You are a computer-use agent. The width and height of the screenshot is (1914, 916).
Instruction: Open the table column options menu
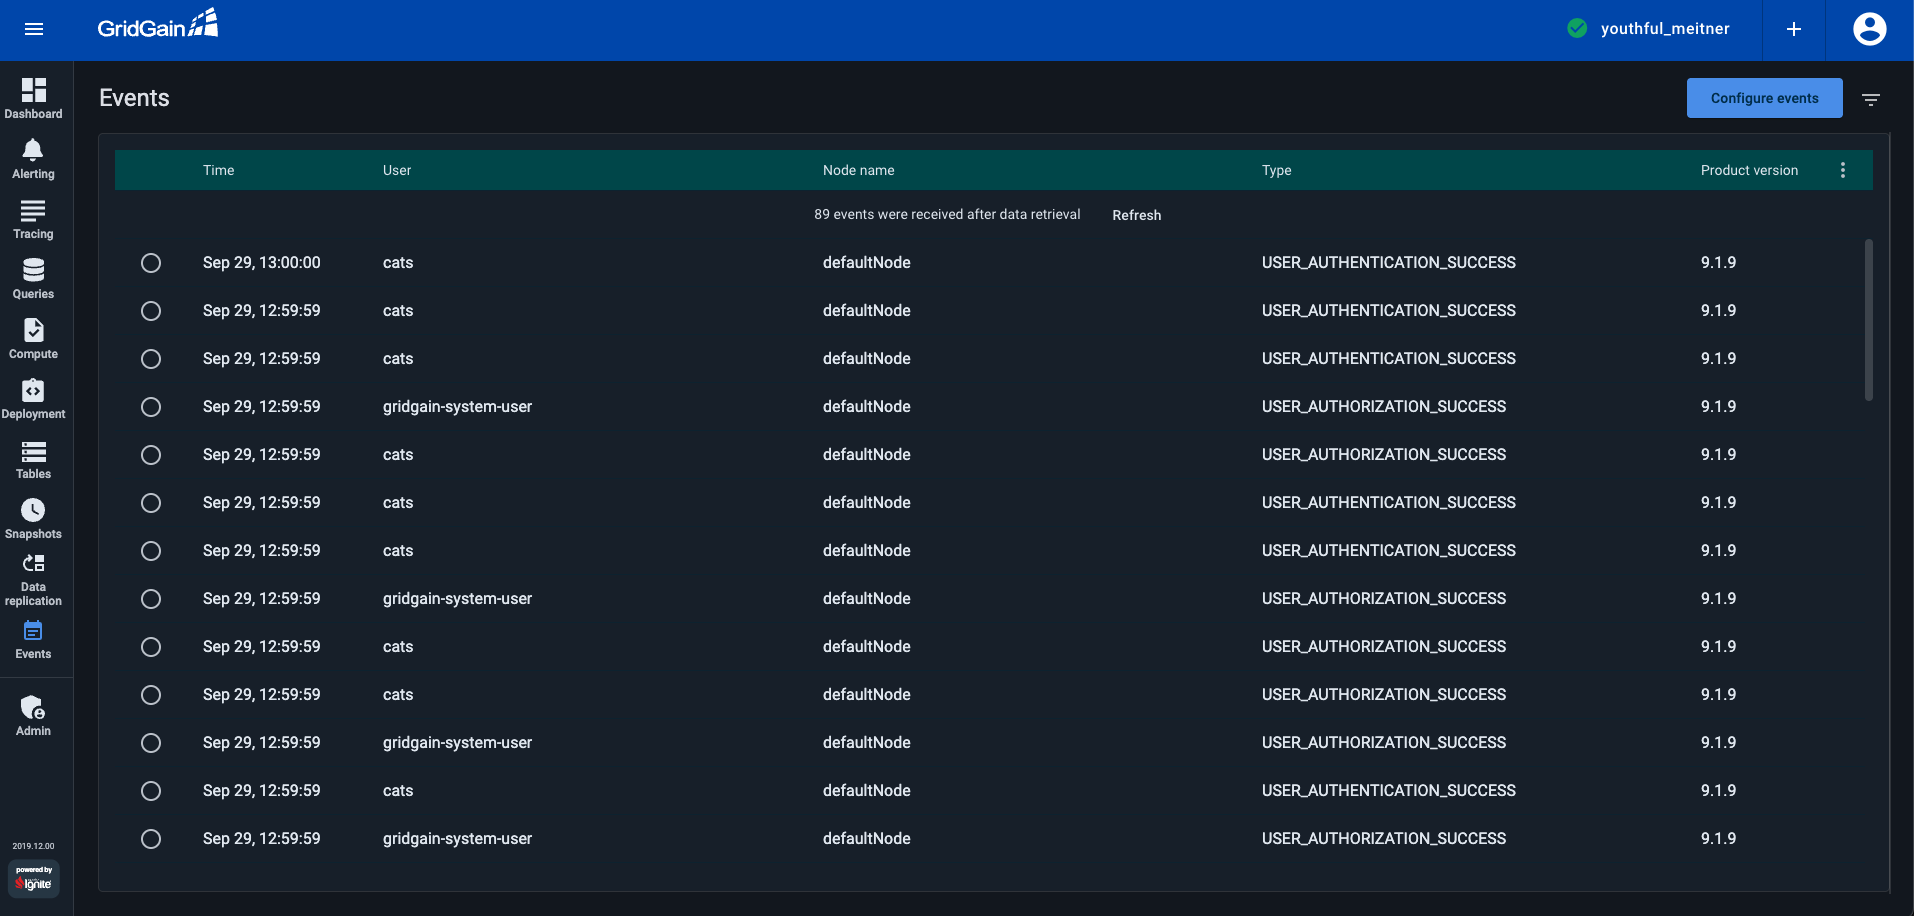point(1843,170)
